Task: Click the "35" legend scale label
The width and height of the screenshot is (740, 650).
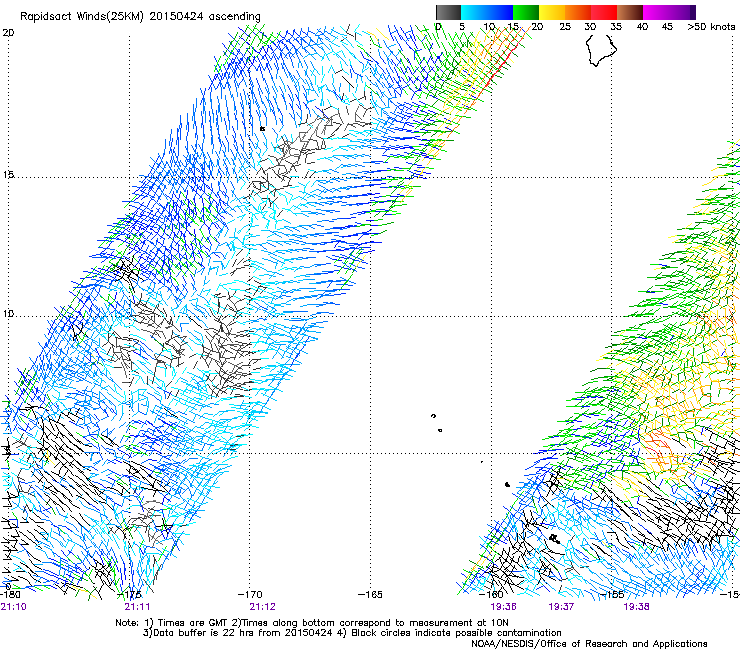Action: [616, 27]
